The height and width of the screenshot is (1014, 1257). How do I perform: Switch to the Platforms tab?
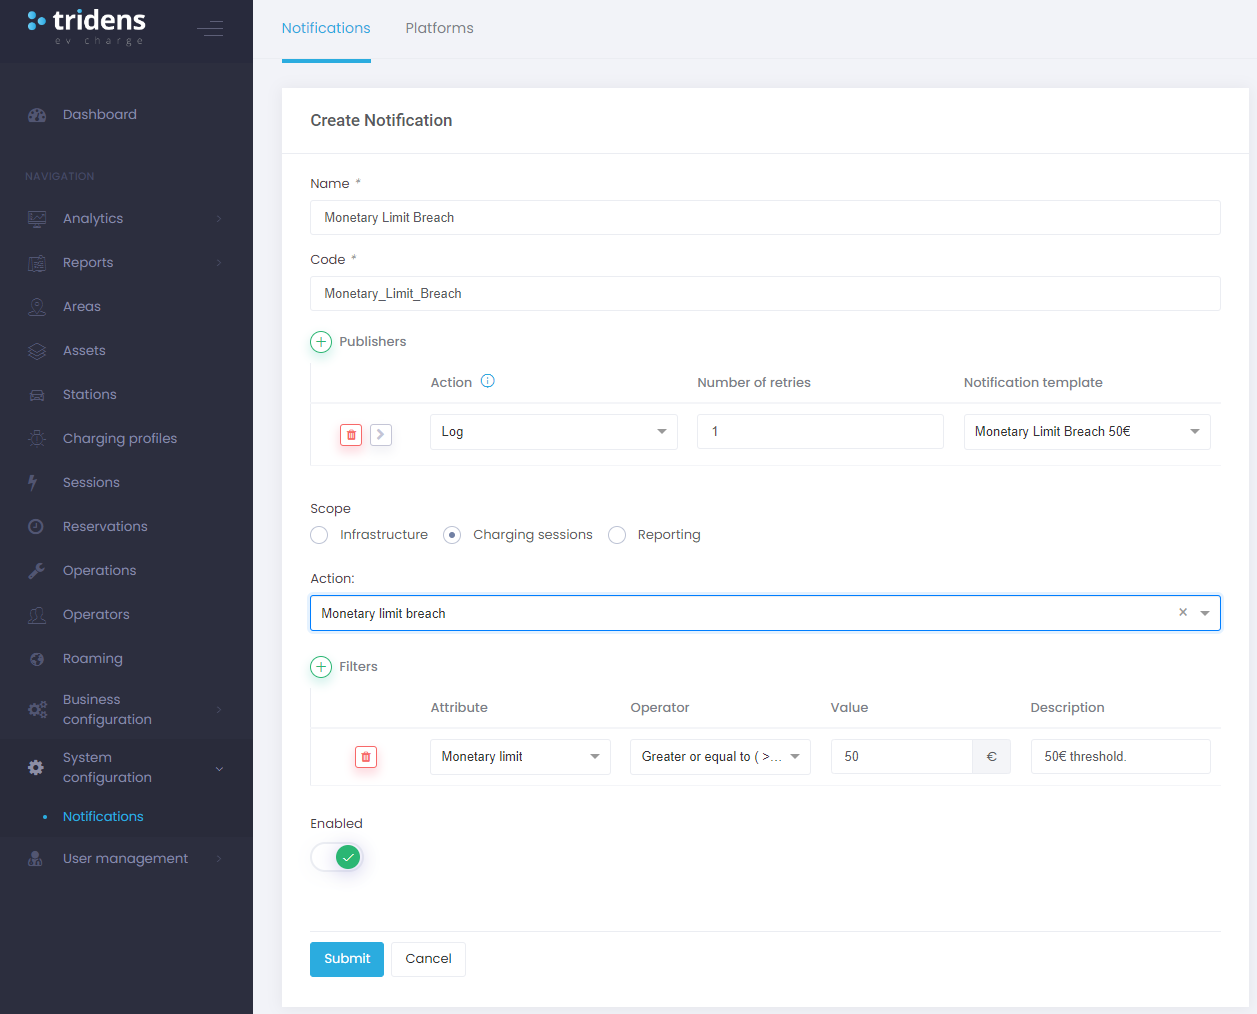[x=439, y=28]
